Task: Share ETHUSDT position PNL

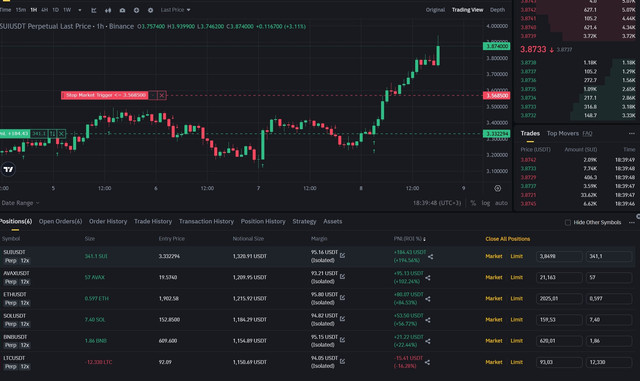Action: 428,299
